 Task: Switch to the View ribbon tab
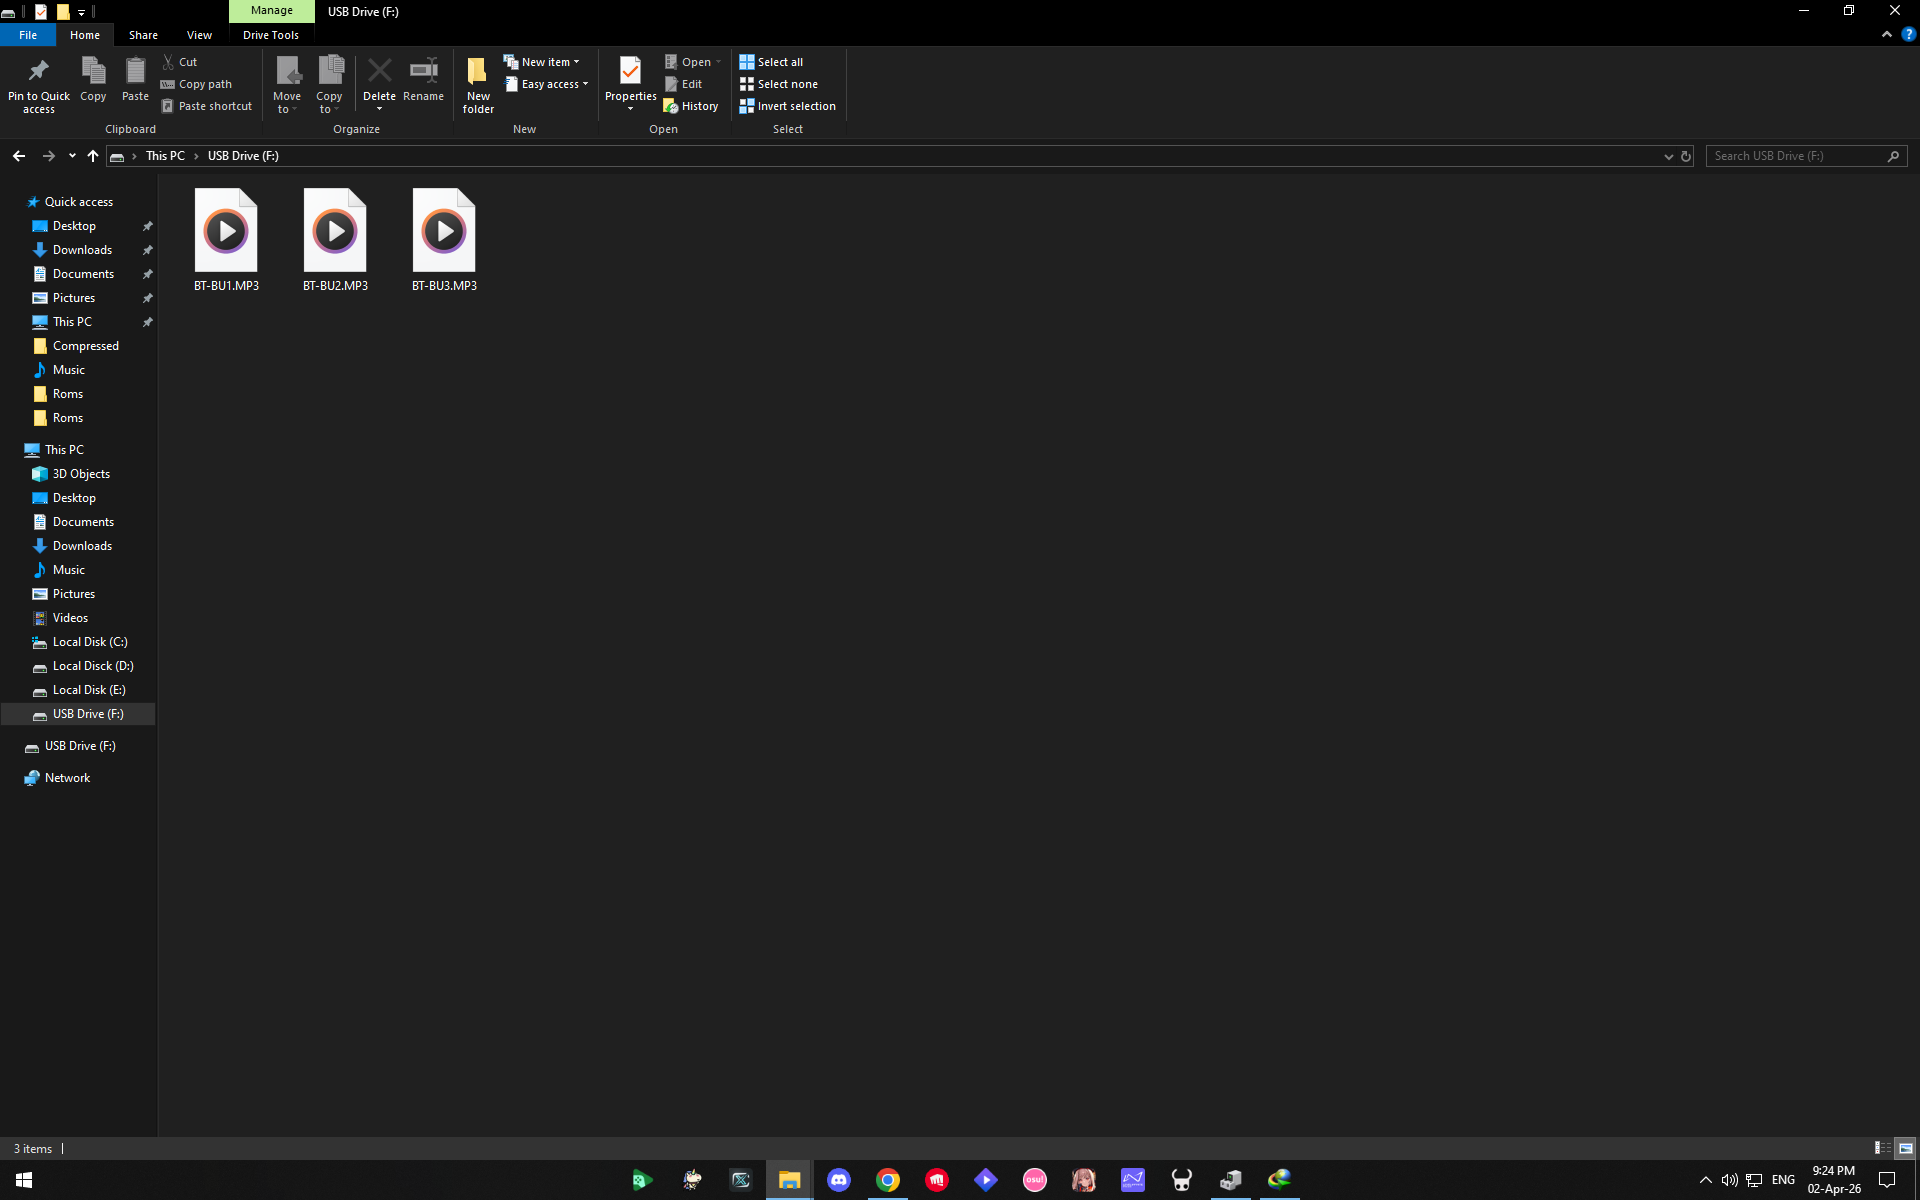pyautogui.click(x=199, y=34)
